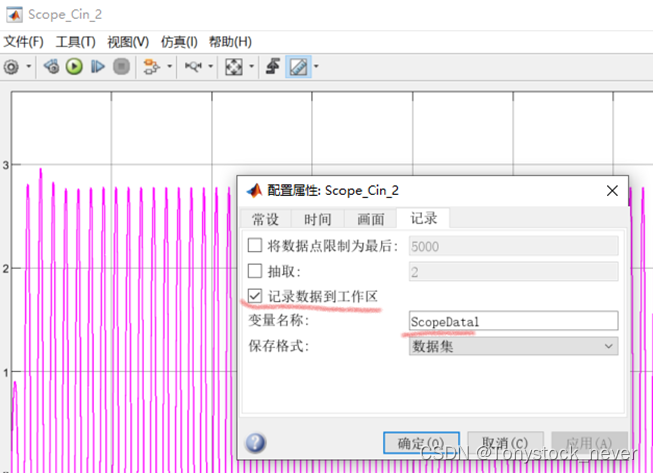Select the 记录 tab
The height and width of the screenshot is (473, 653).
point(424,218)
